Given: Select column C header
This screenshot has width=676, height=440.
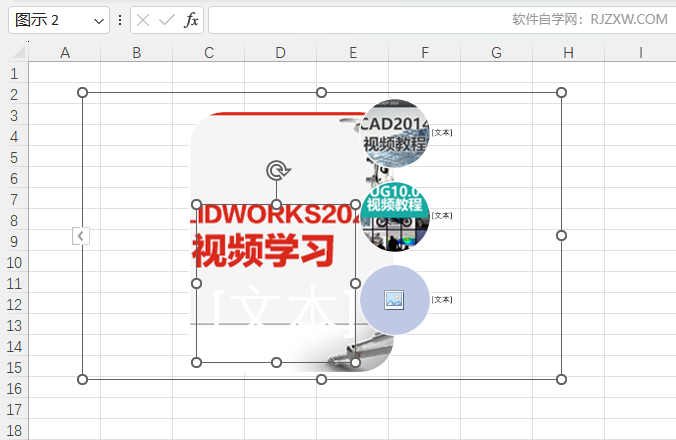Looking at the screenshot, I should [x=209, y=53].
